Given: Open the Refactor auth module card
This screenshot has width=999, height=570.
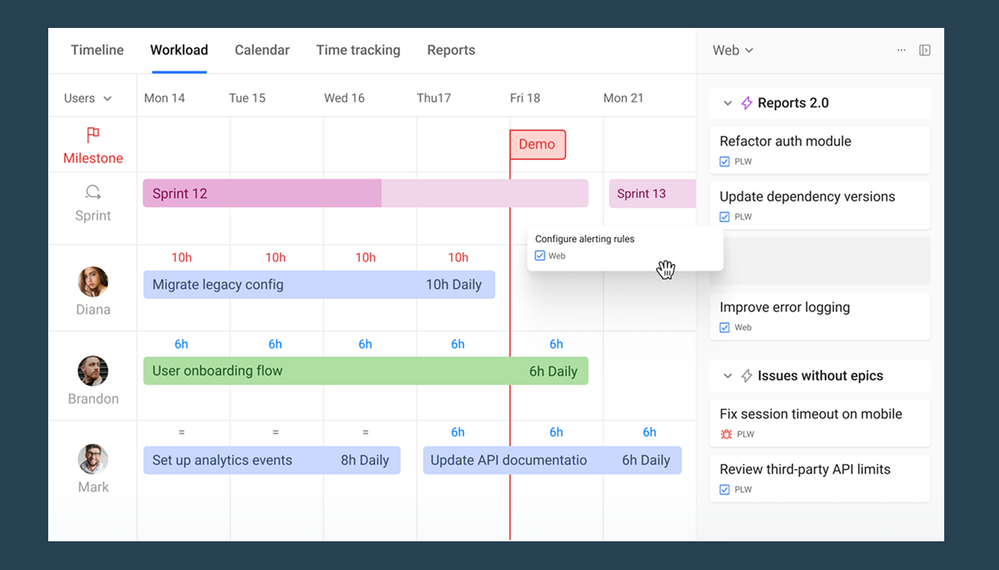Looking at the screenshot, I should (x=819, y=150).
